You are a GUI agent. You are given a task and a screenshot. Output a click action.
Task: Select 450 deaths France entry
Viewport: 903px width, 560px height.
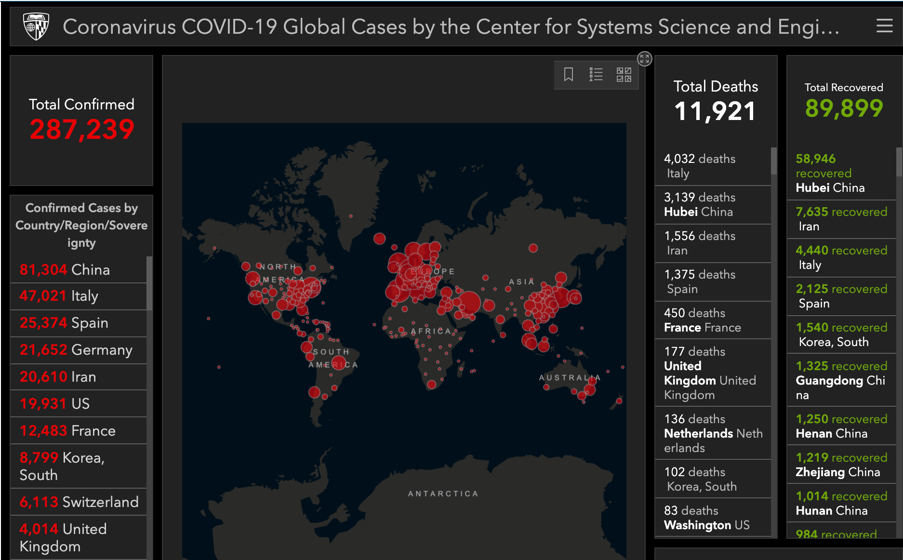(x=713, y=320)
